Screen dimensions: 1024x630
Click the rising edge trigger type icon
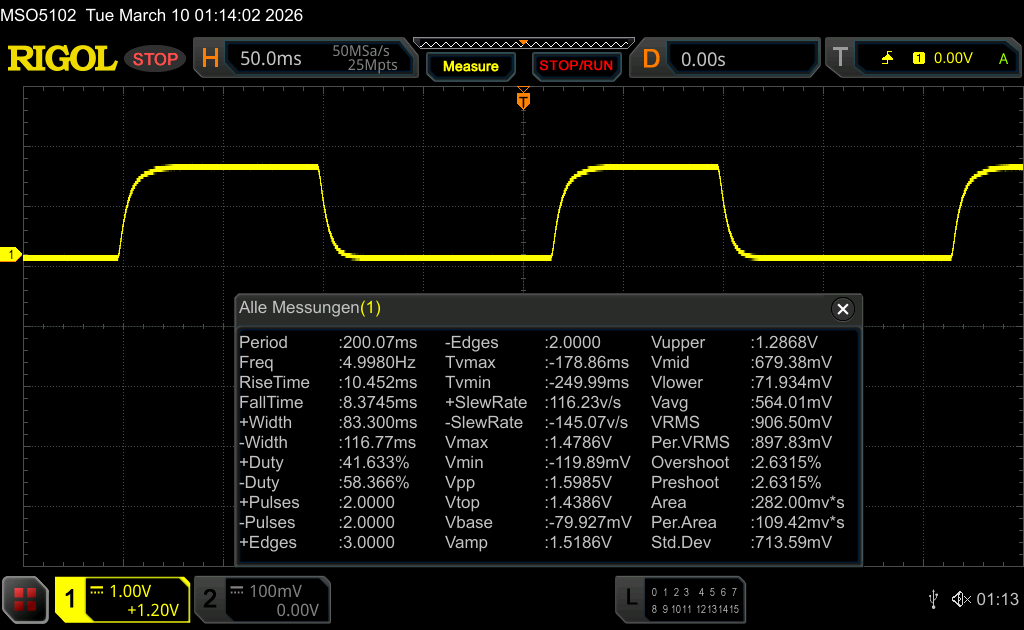887,59
